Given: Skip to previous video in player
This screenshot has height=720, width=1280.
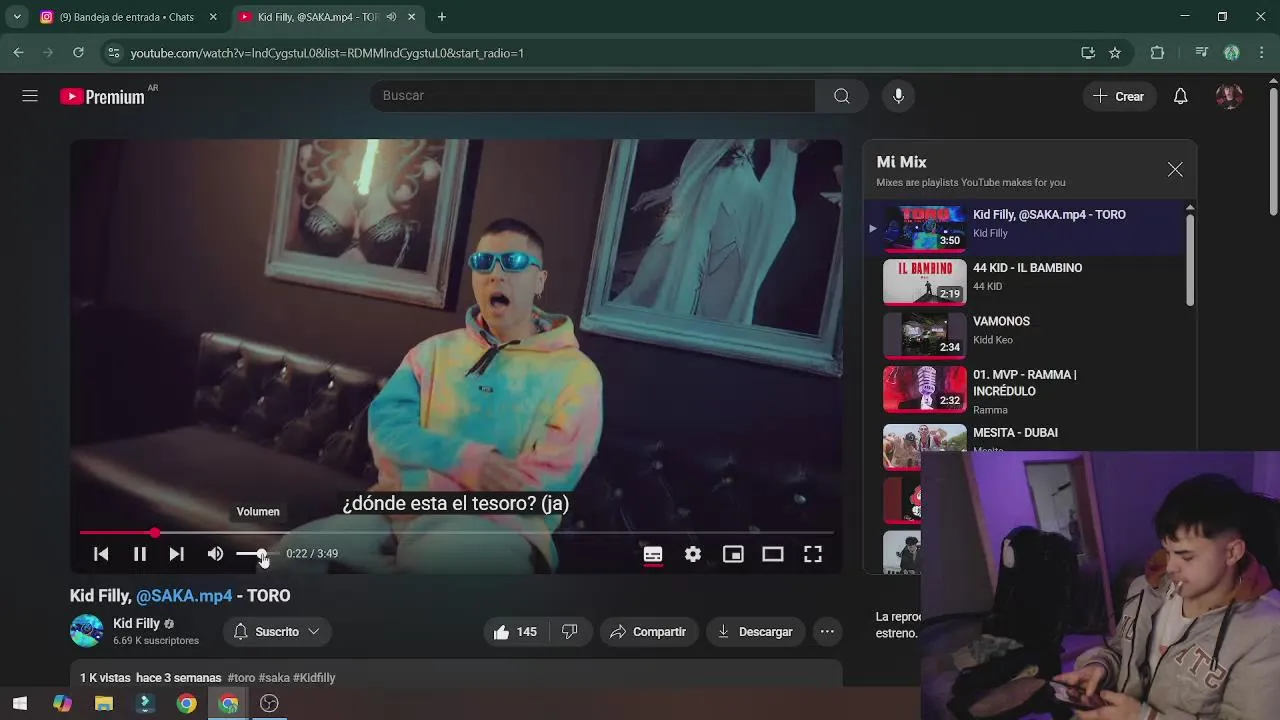Looking at the screenshot, I should [x=101, y=554].
